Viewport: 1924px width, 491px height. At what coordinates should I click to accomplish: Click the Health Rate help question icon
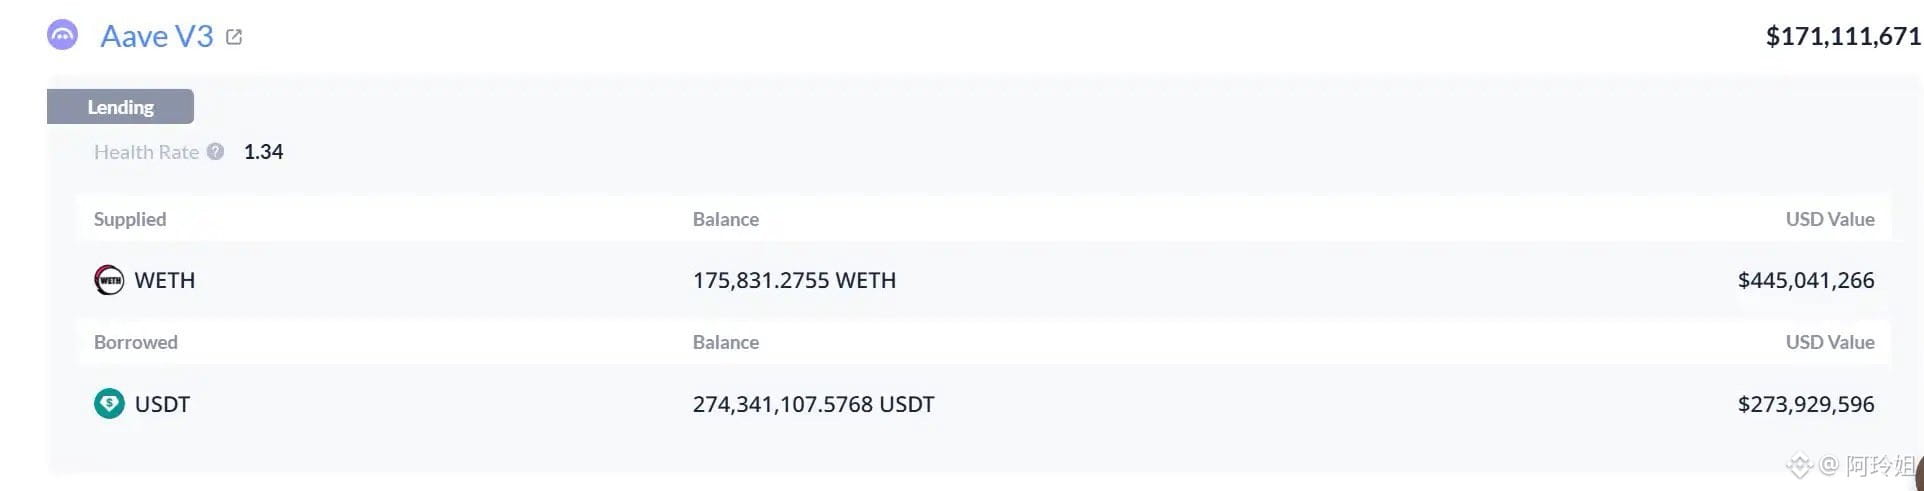215,152
